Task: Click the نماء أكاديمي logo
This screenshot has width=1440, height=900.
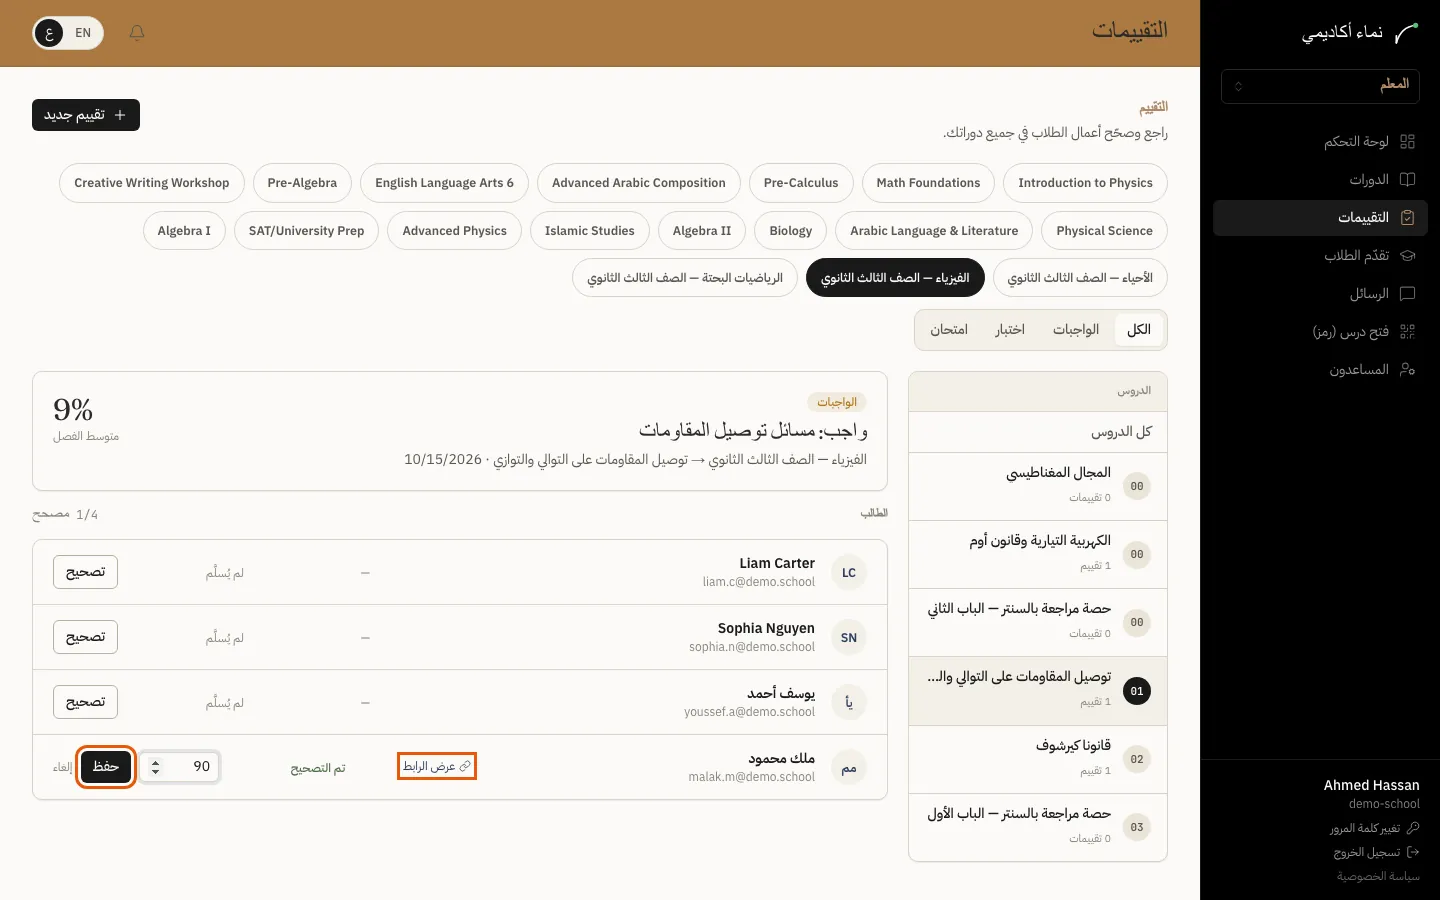Action: point(1360,33)
